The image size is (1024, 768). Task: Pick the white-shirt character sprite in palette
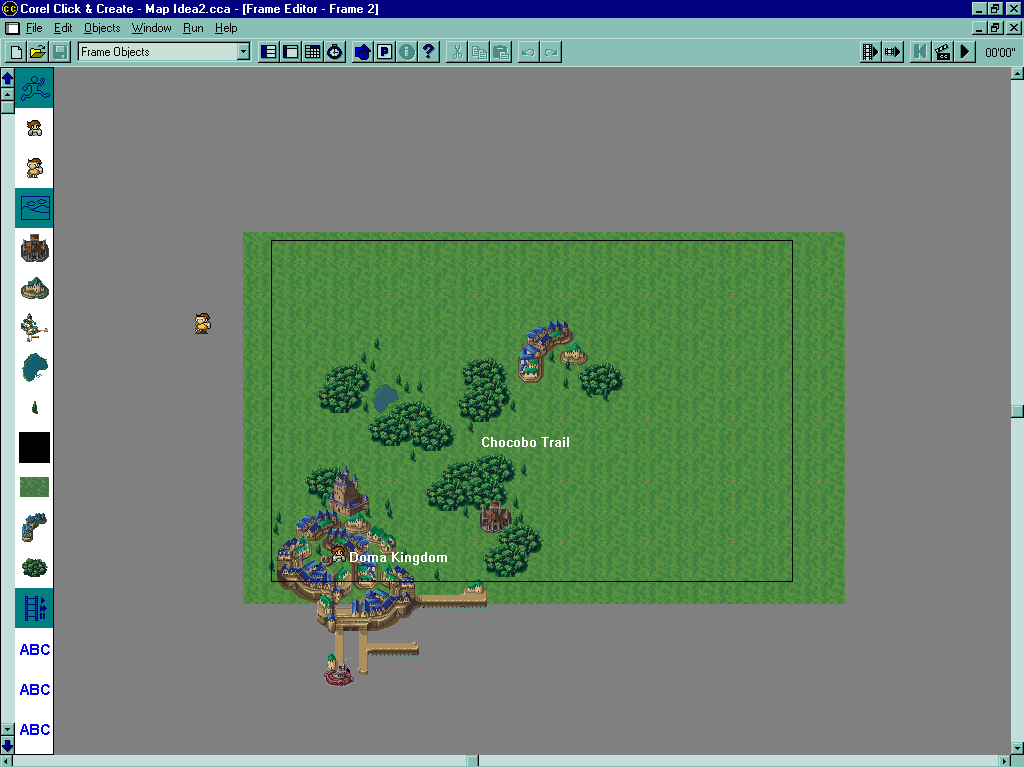[35, 128]
